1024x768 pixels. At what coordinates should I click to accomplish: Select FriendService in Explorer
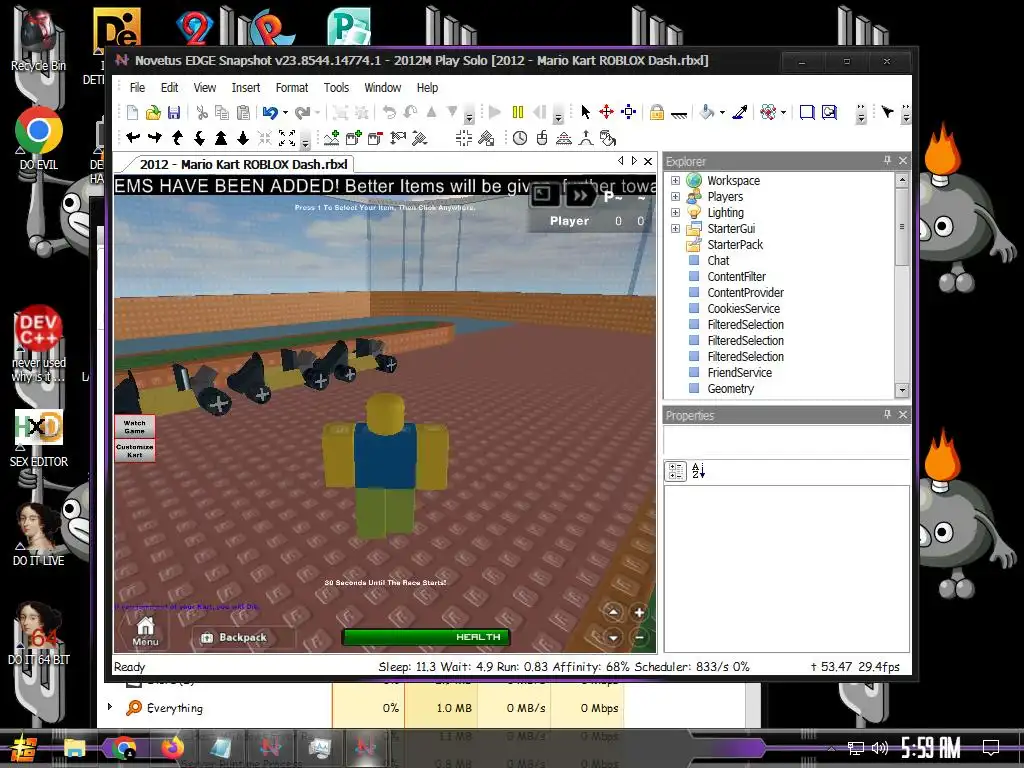click(739, 372)
